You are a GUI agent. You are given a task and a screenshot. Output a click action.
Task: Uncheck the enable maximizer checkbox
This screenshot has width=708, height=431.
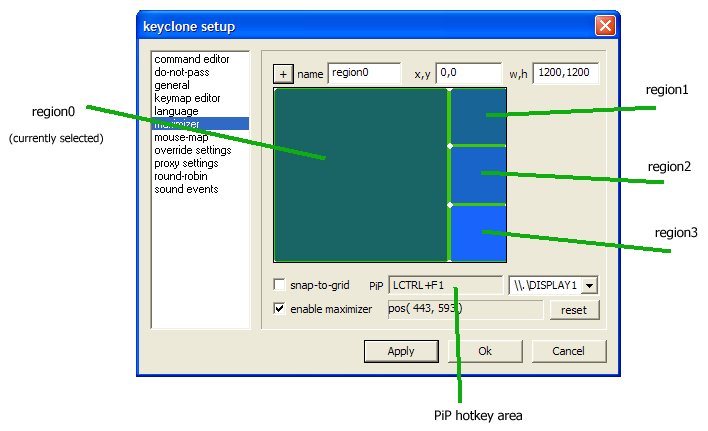click(279, 309)
